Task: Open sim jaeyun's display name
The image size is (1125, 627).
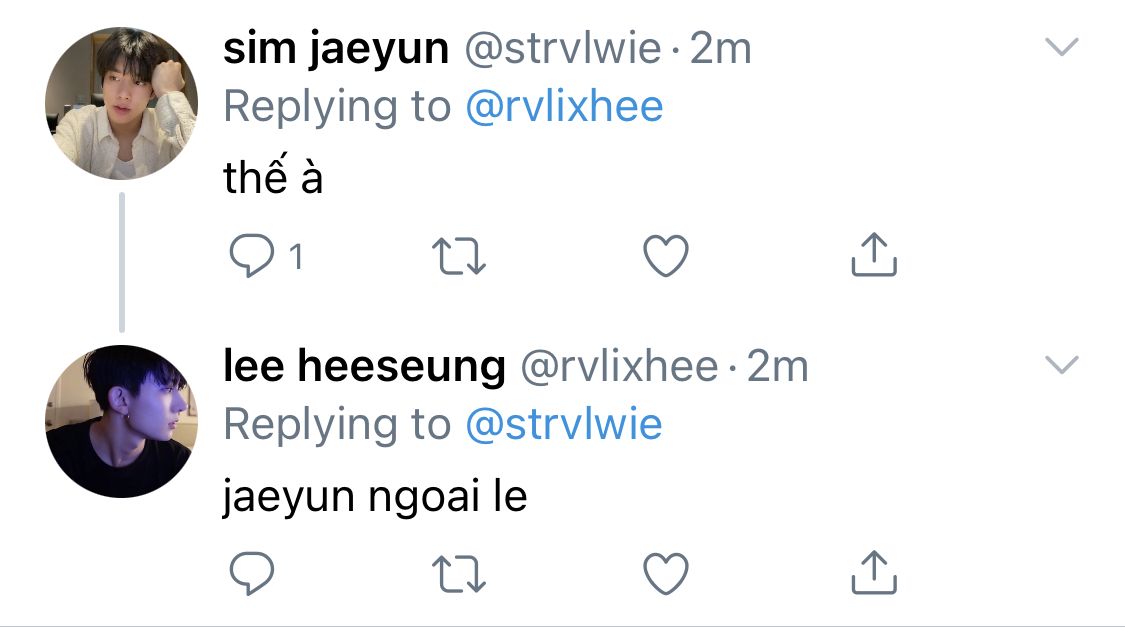Action: (x=336, y=50)
